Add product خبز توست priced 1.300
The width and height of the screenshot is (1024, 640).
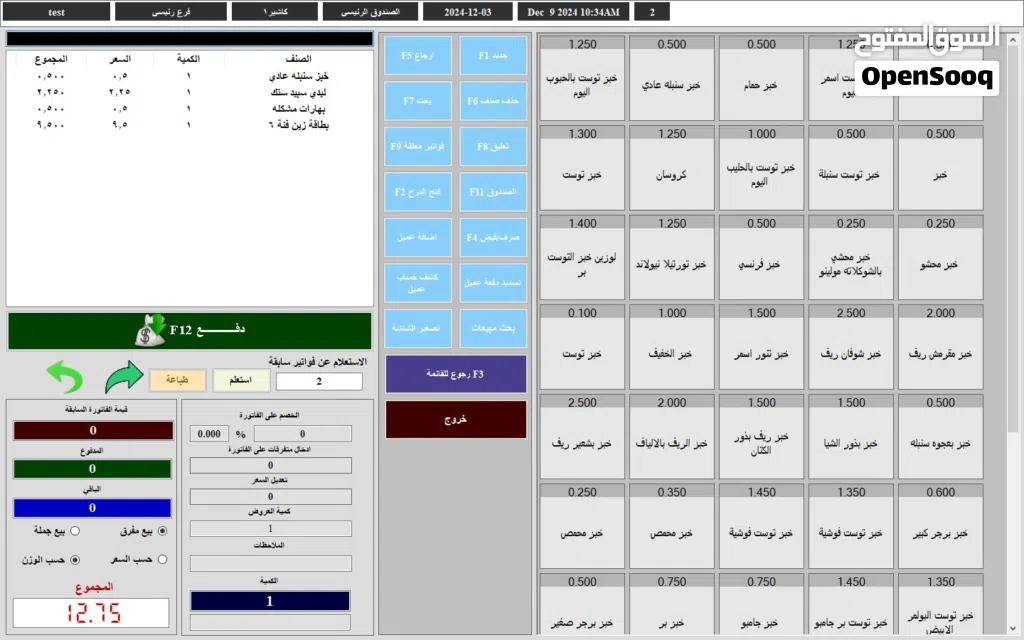tap(582, 168)
